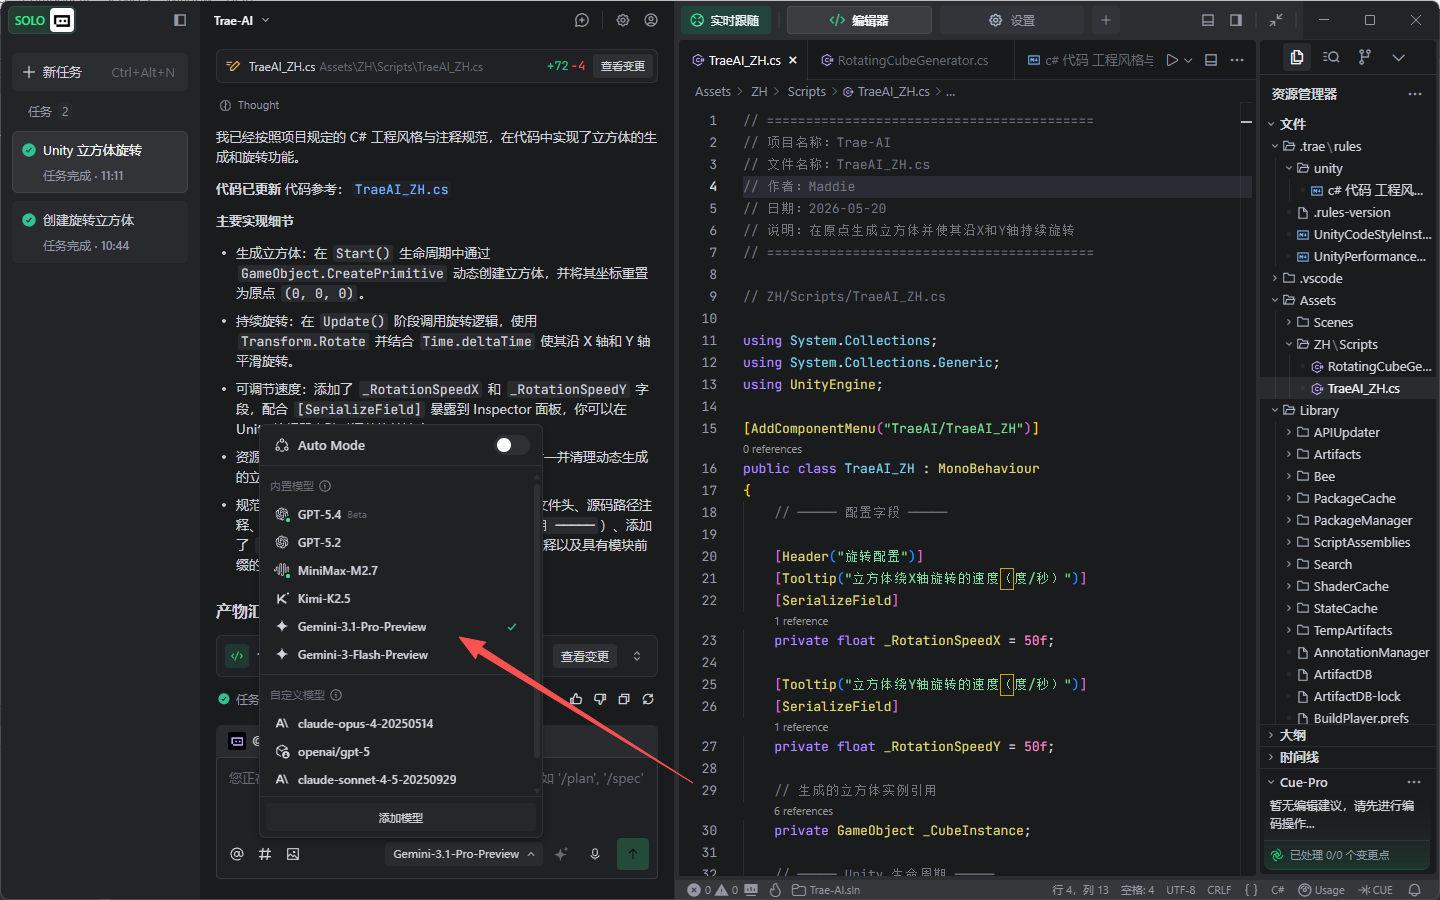Open the run options dropdown arrow
Viewport: 1440px width, 900px height.
(x=1188, y=60)
